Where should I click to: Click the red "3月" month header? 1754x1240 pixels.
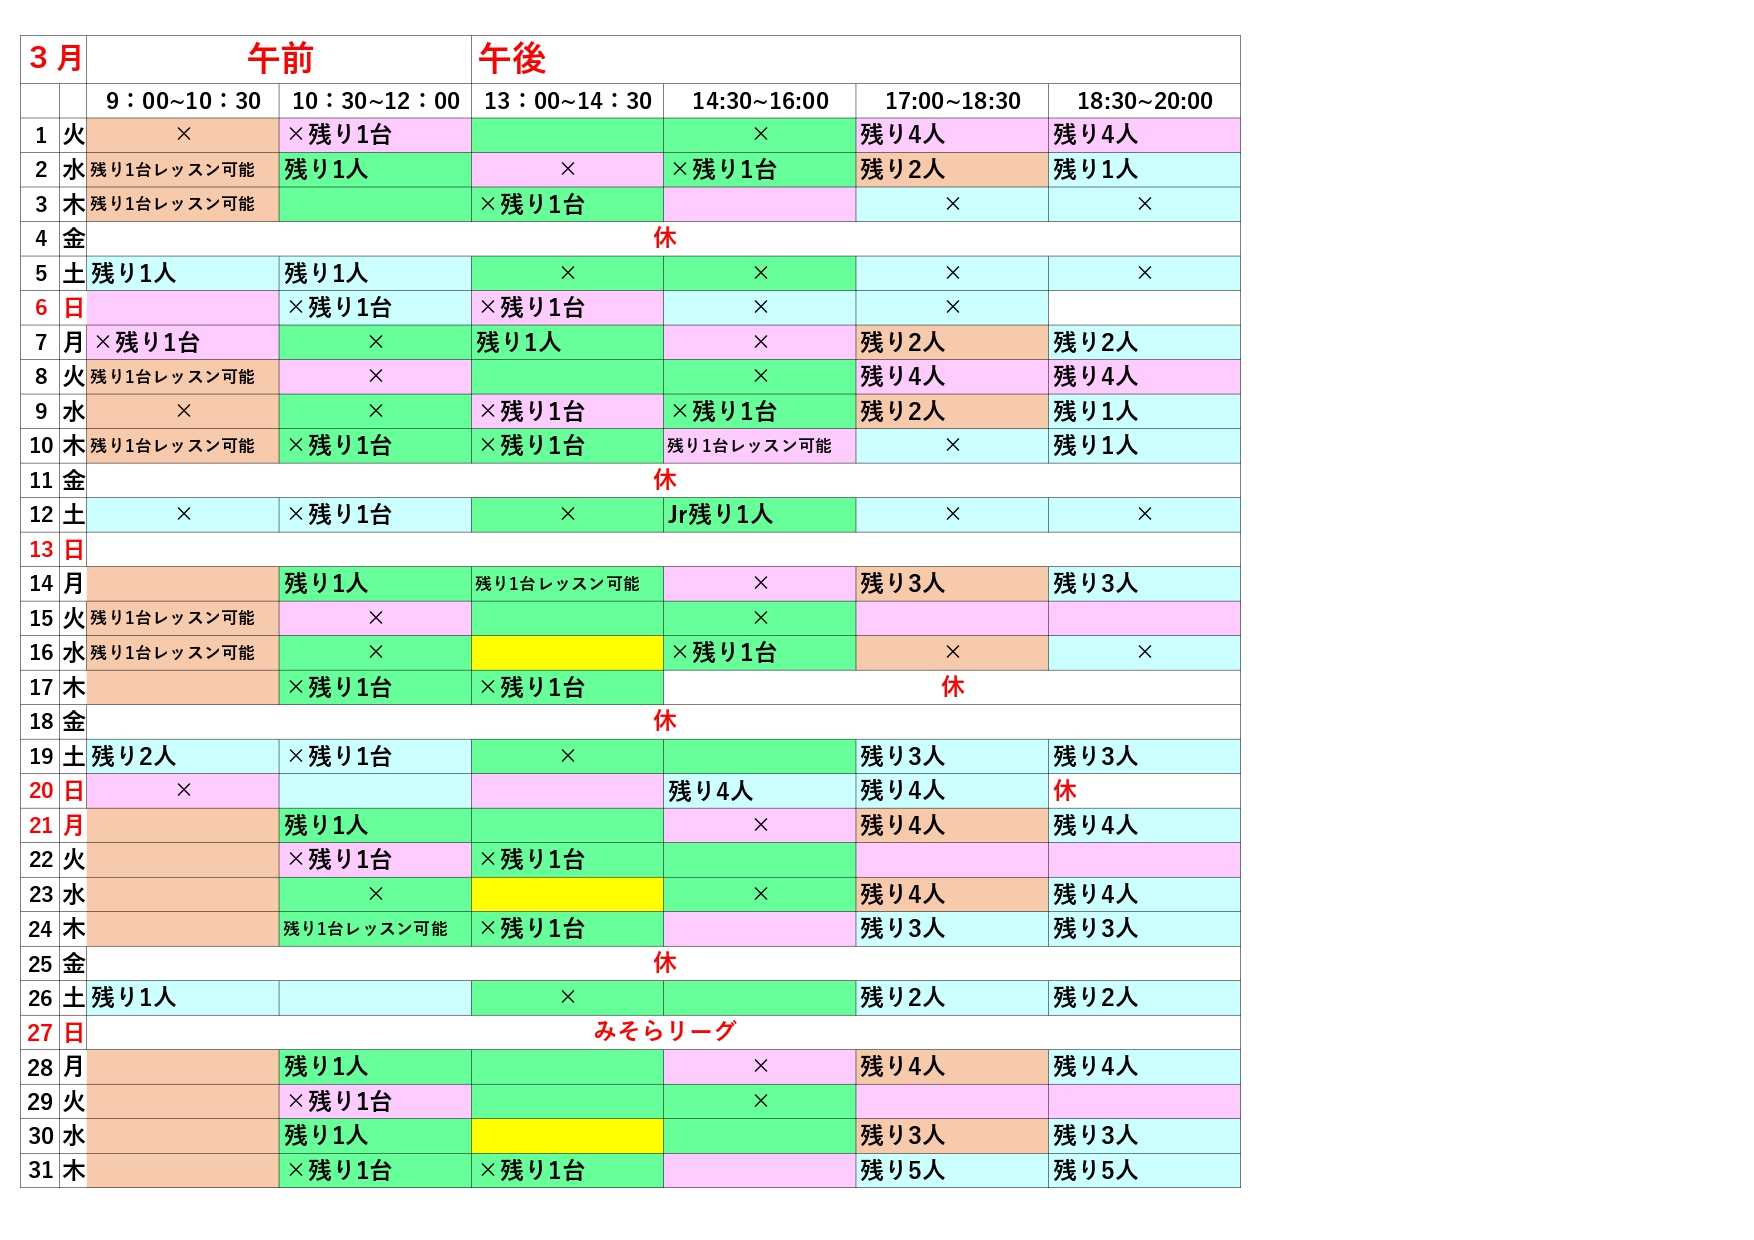(x=55, y=58)
